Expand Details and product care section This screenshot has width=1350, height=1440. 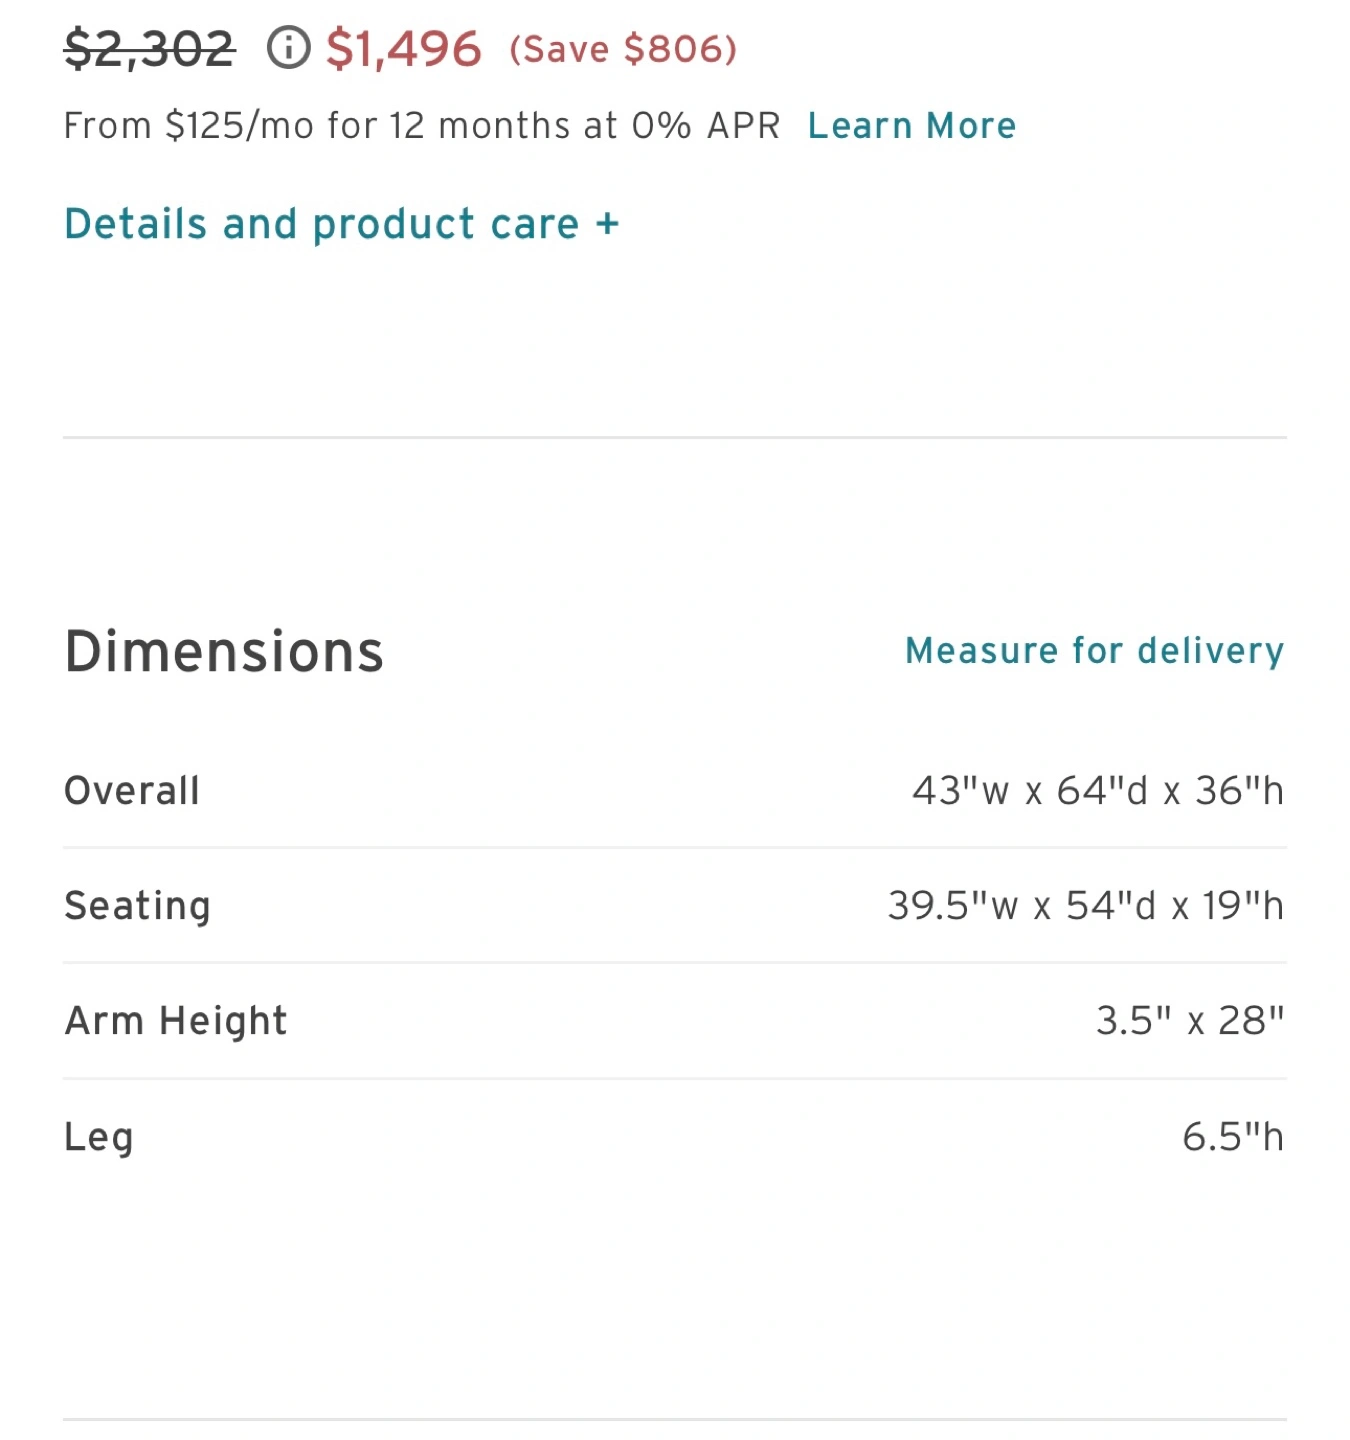[322, 224]
